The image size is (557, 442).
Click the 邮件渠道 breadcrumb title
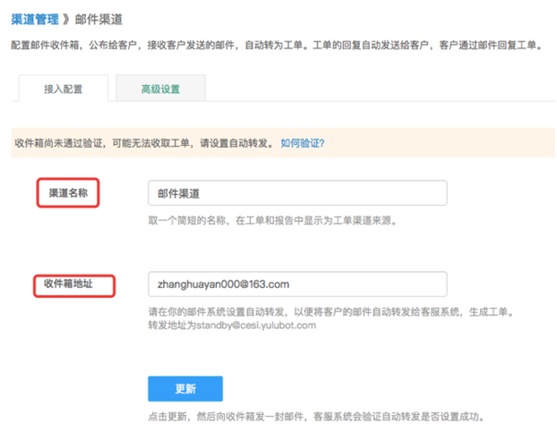(99, 19)
